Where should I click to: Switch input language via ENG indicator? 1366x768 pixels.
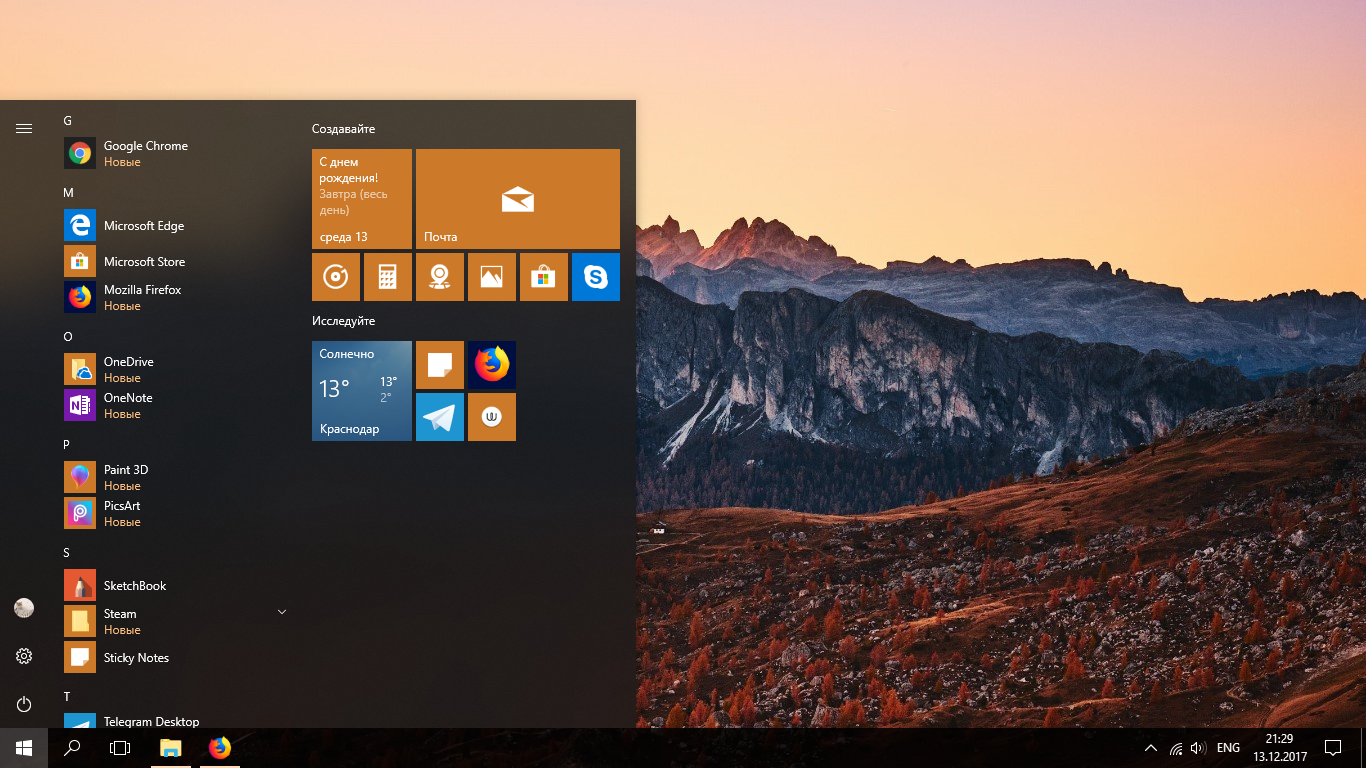1228,748
